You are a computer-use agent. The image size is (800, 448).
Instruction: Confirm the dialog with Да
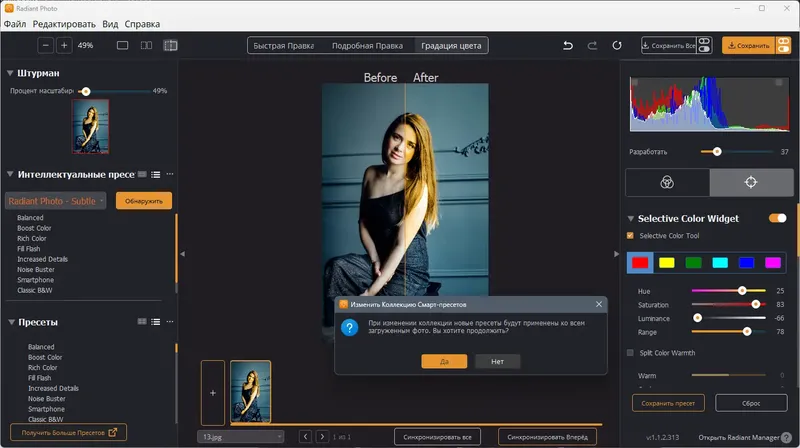click(444, 361)
